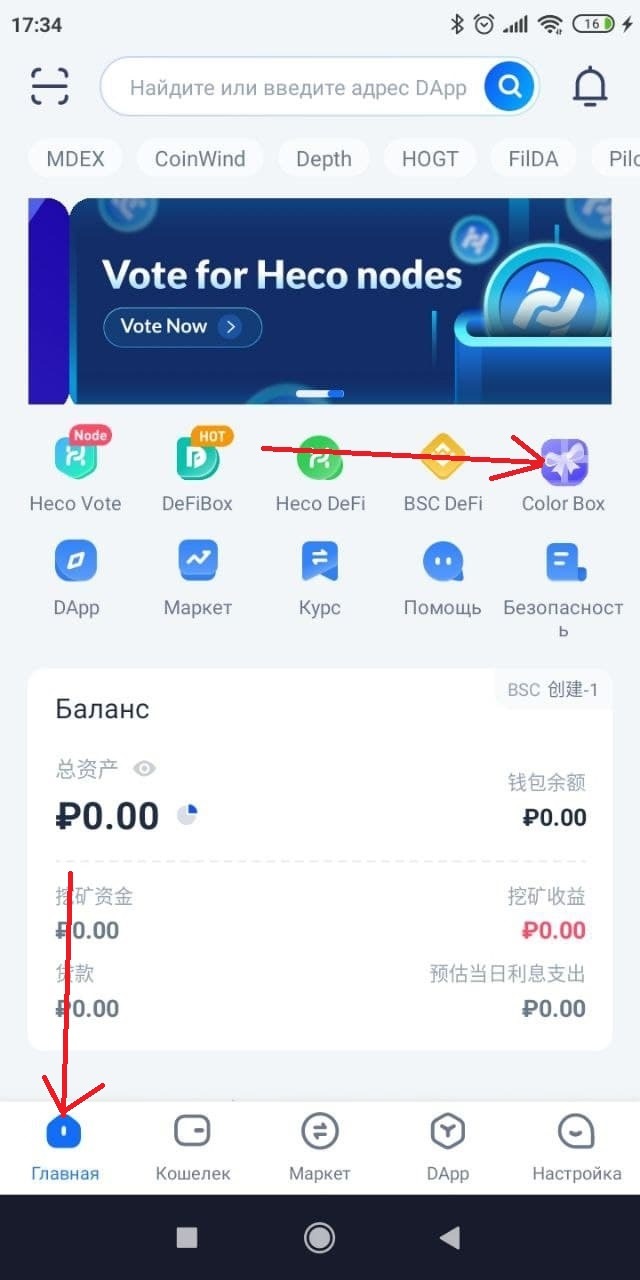640x1280 pixels.
Task: Click the blue search button
Action: pyautogui.click(x=510, y=87)
